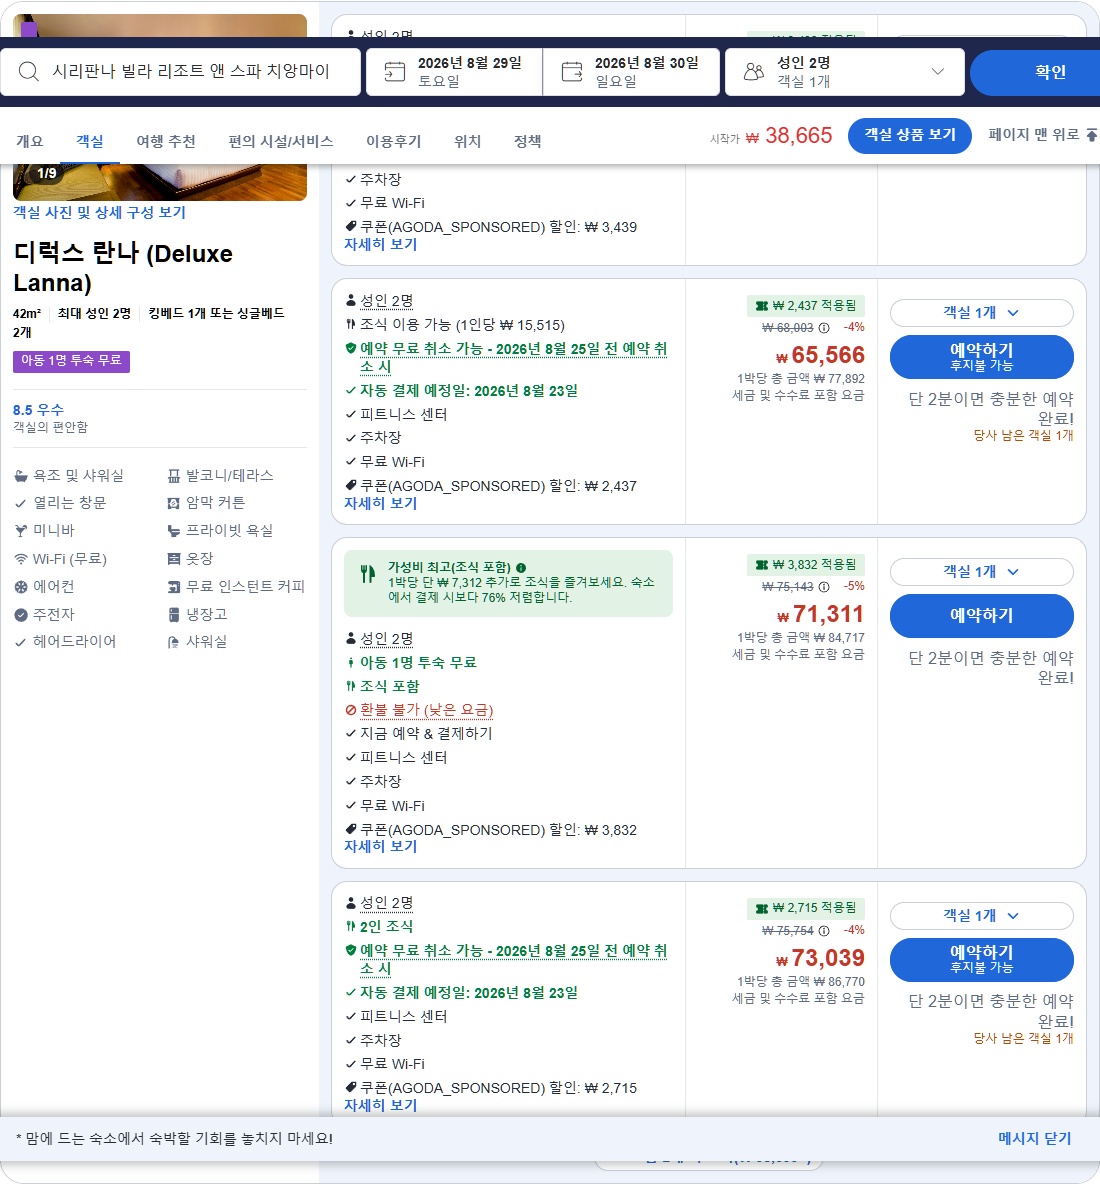
Task: Click info icon beside ₩75,754 price
Action: (x=824, y=931)
